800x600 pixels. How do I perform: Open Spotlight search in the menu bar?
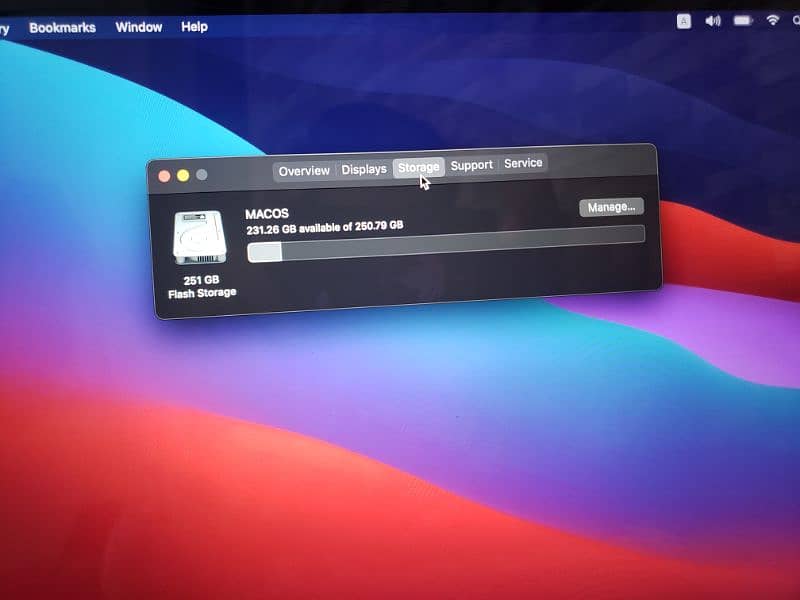[x=795, y=21]
